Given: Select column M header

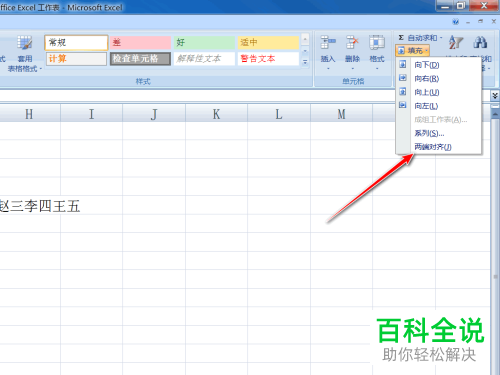Looking at the screenshot, I should click(x=341, y=114).
